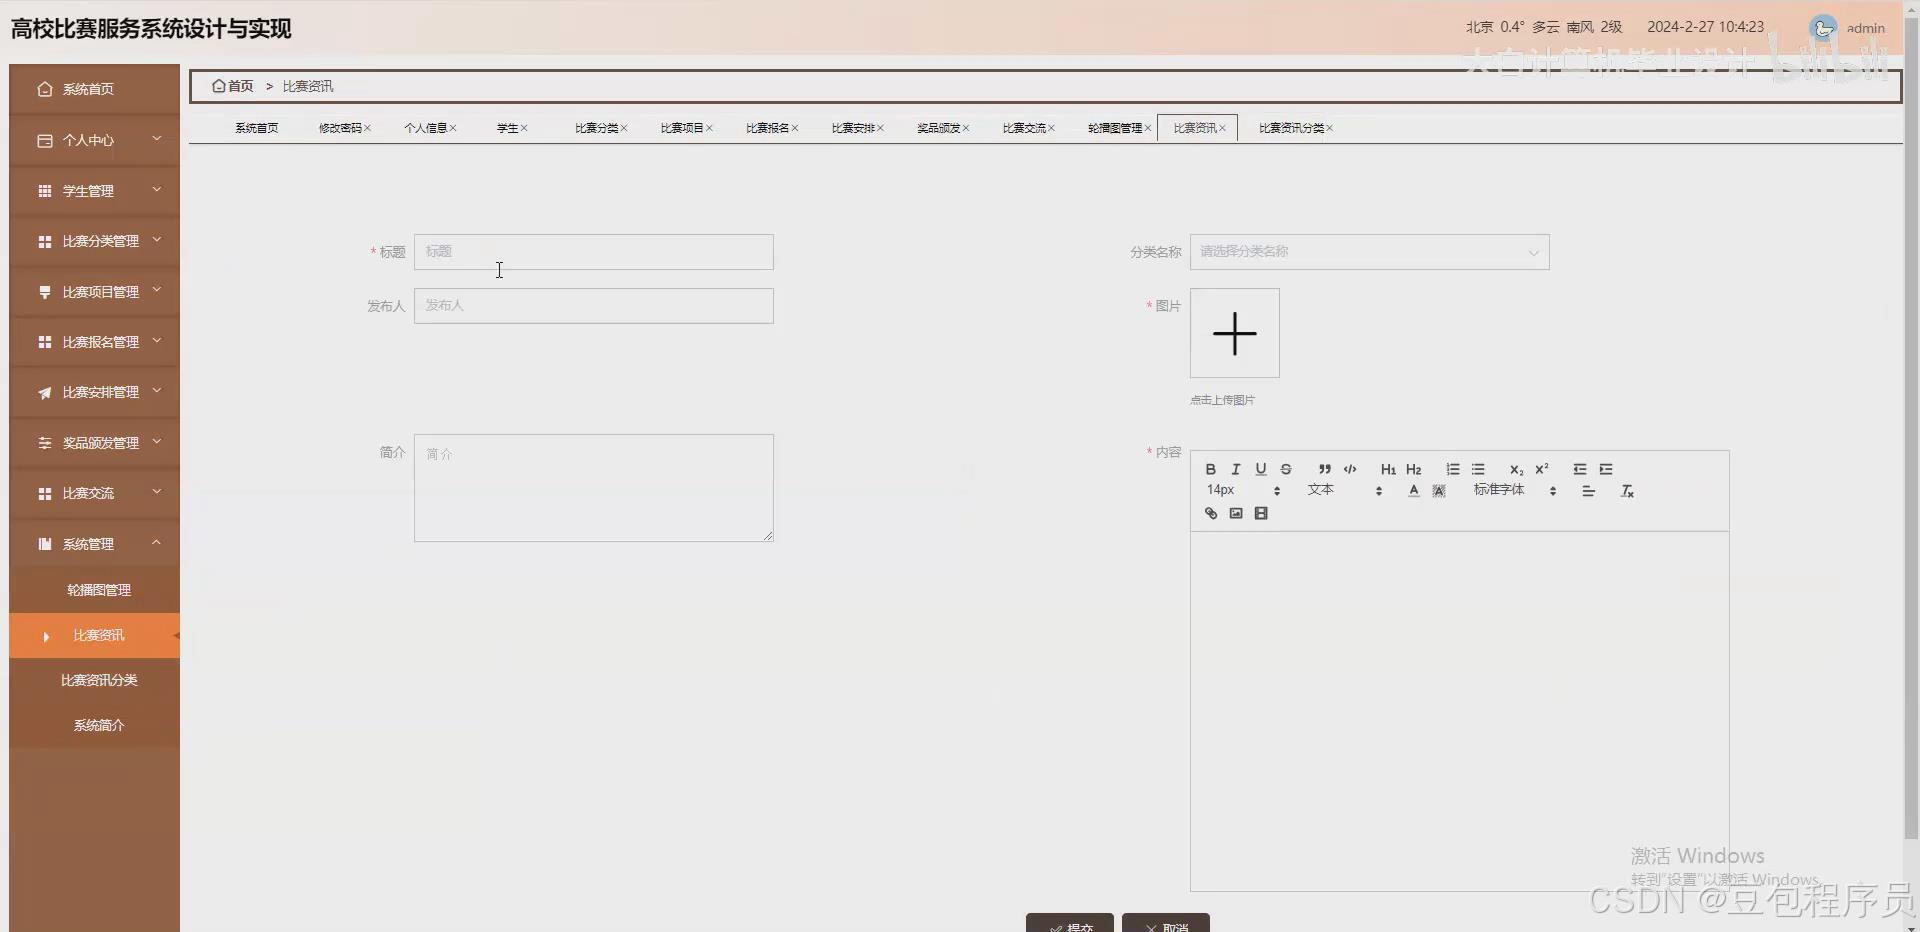Switch to the 修改密码 tab

coord(340,128)
